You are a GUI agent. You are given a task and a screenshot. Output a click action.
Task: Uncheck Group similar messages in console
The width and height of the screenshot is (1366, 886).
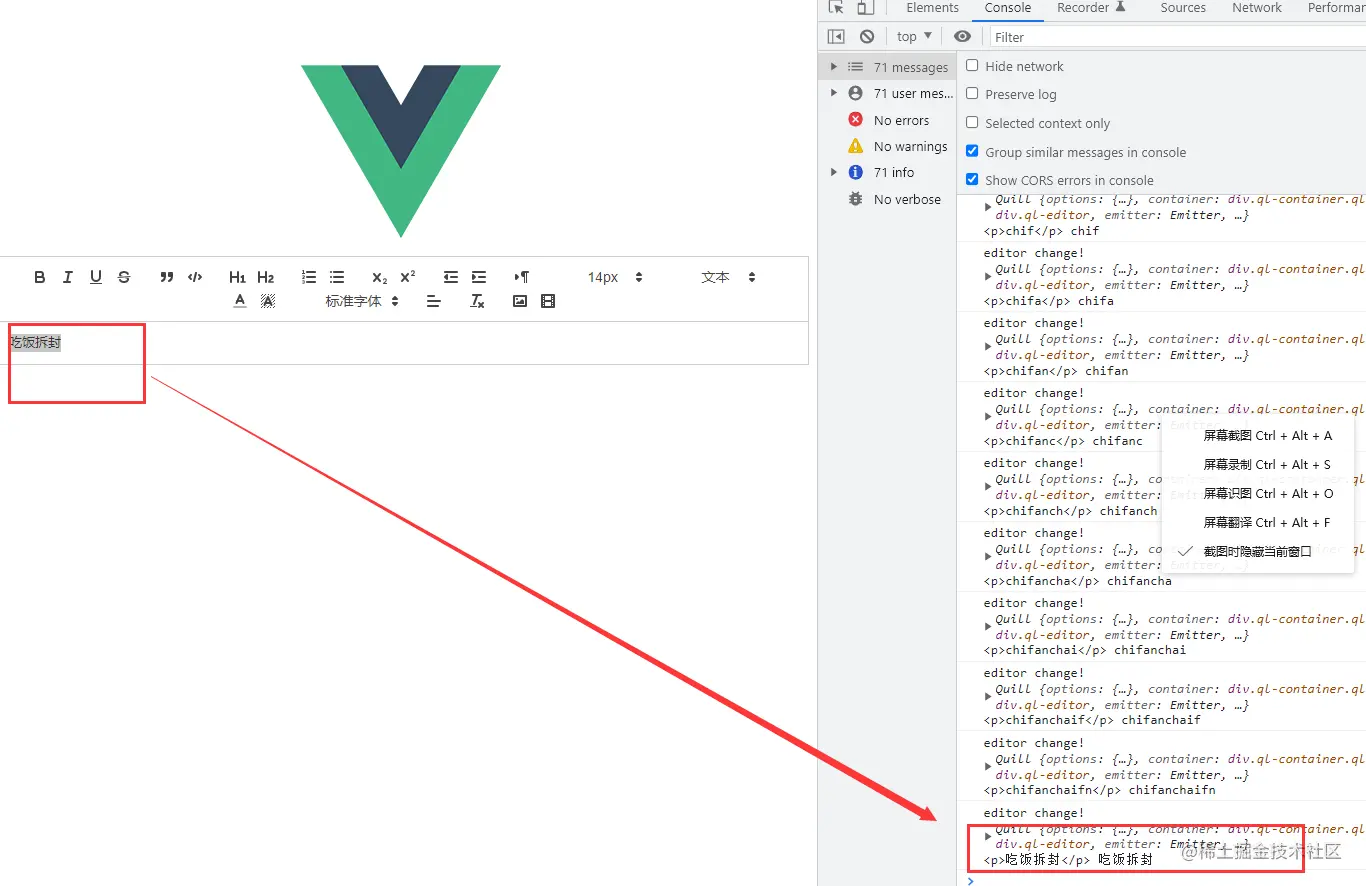(x=972, y=151)
